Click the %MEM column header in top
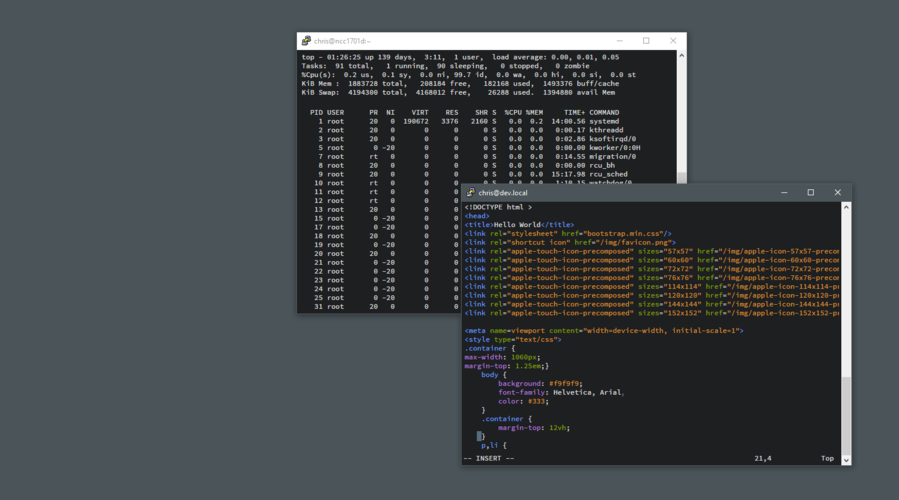This screenshot has width=899, height=500. click(x=534, y=112)
